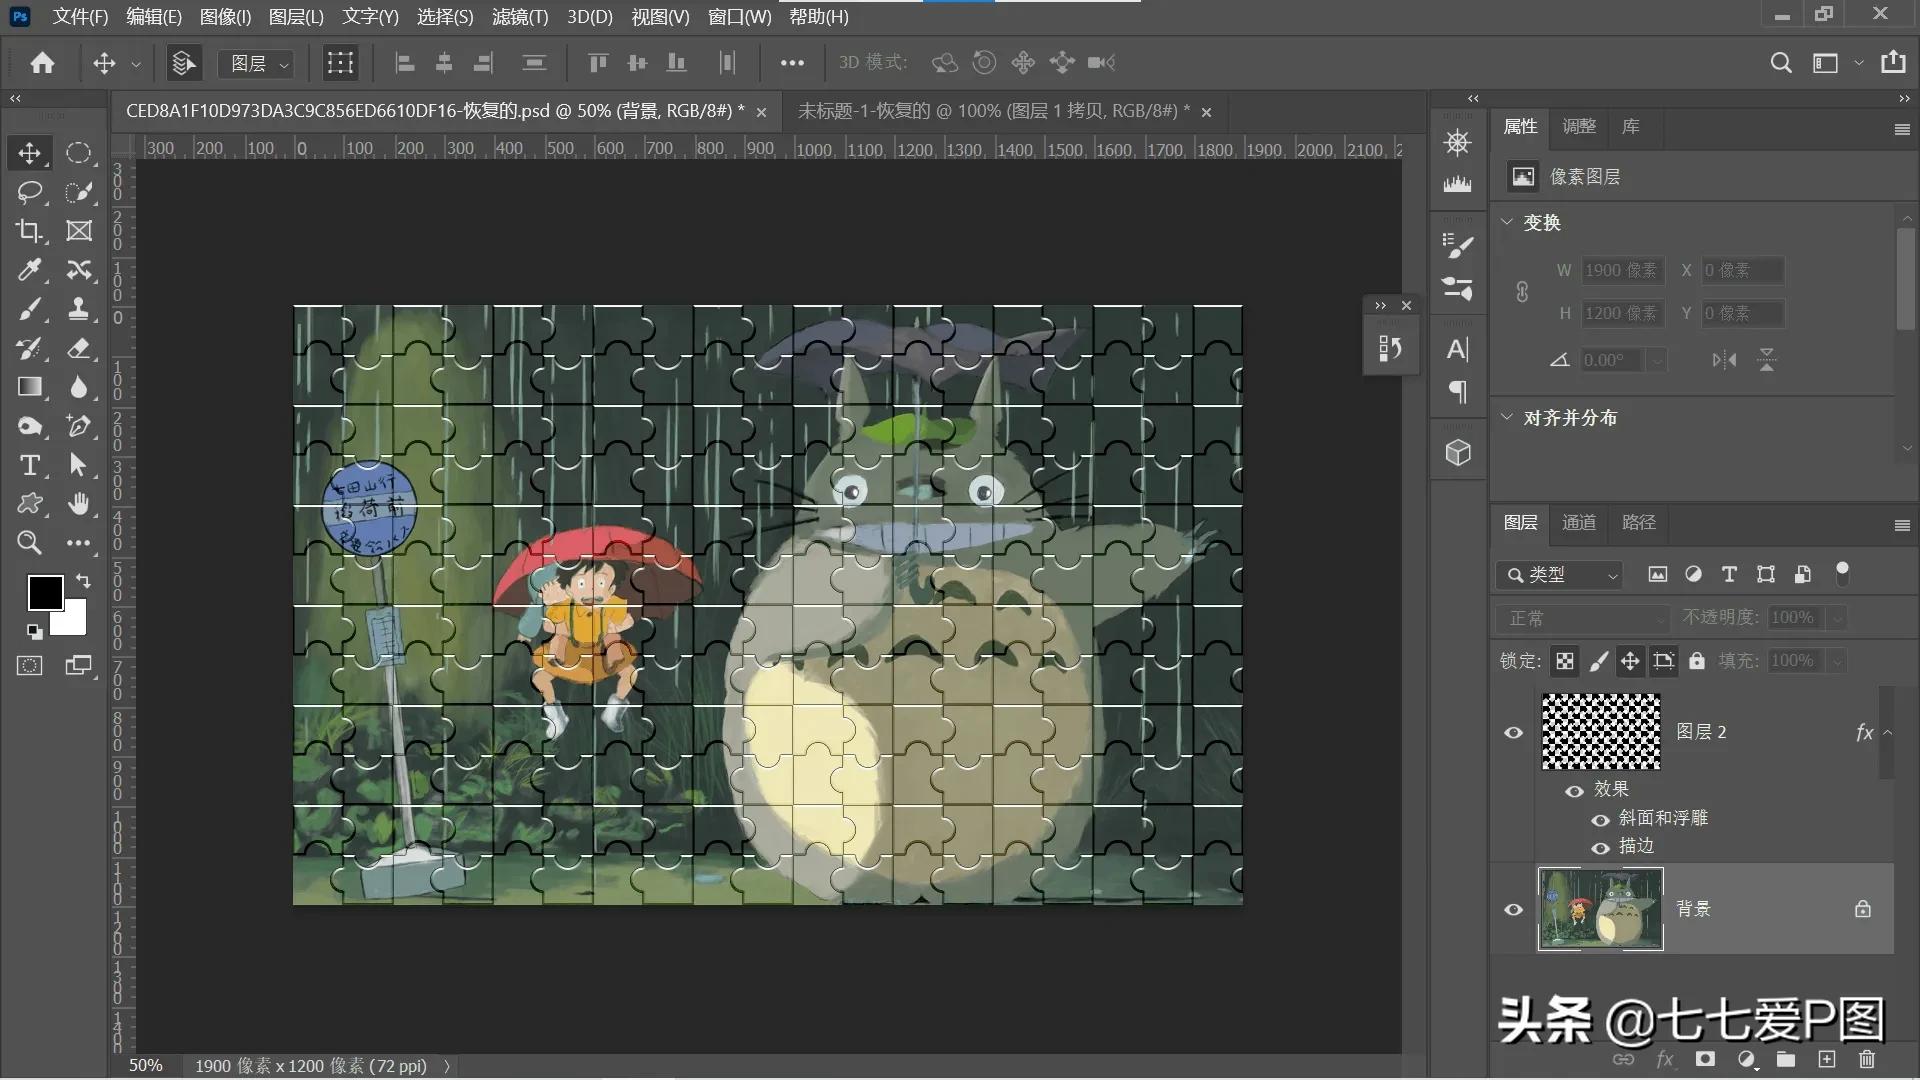The width and height of the screenshot is (1920, 1080).
Task: Click the Home icon in options bar
Action: coord(42,63)
